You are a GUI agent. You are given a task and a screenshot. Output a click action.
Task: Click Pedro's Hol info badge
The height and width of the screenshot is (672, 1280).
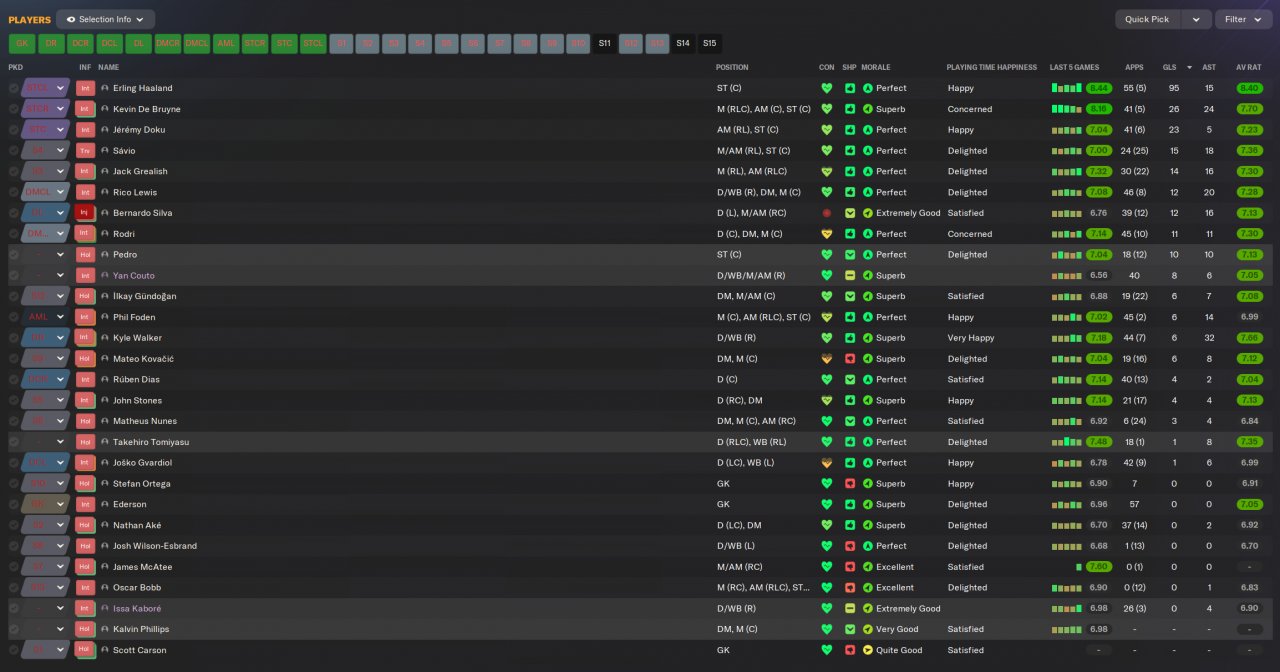tap(85, 255)
